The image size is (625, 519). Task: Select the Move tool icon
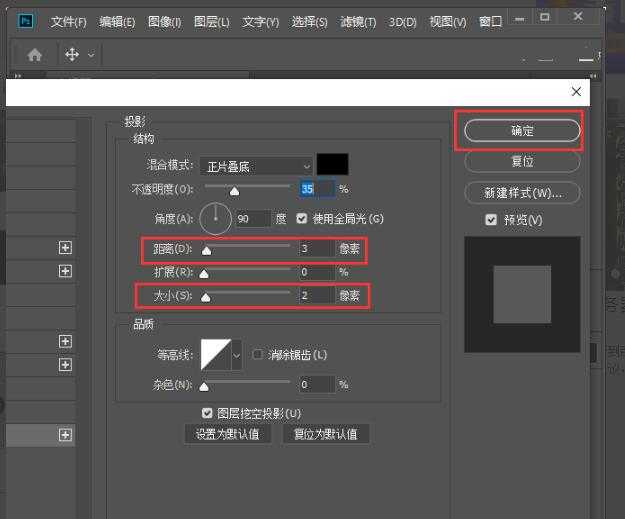click(72, 55)
